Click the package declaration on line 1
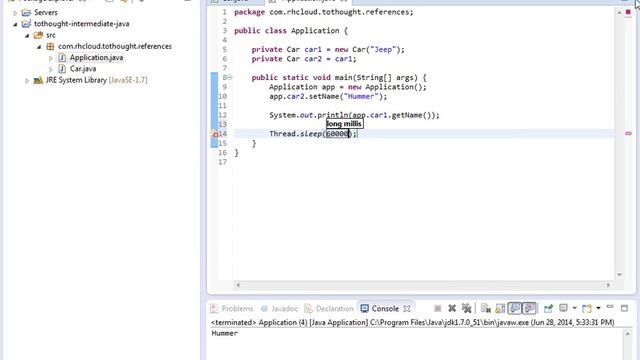 tap(324, 12)
